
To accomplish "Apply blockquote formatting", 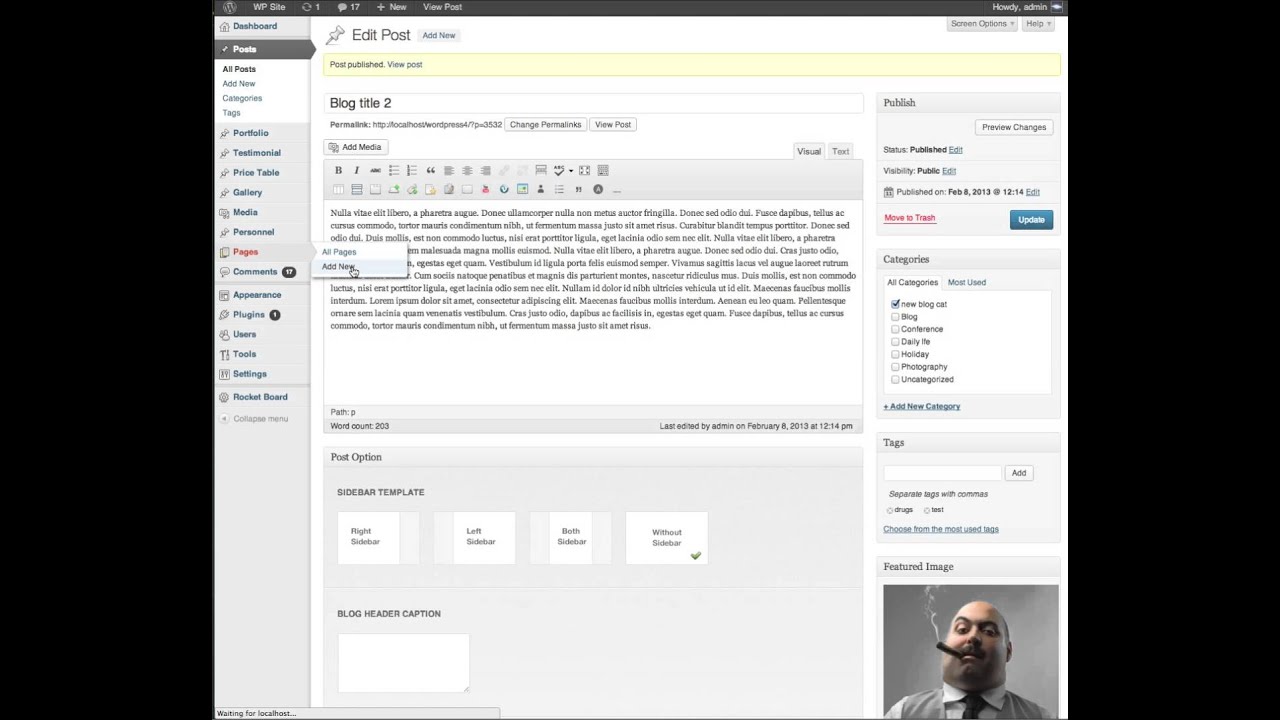I will (431, 170).
